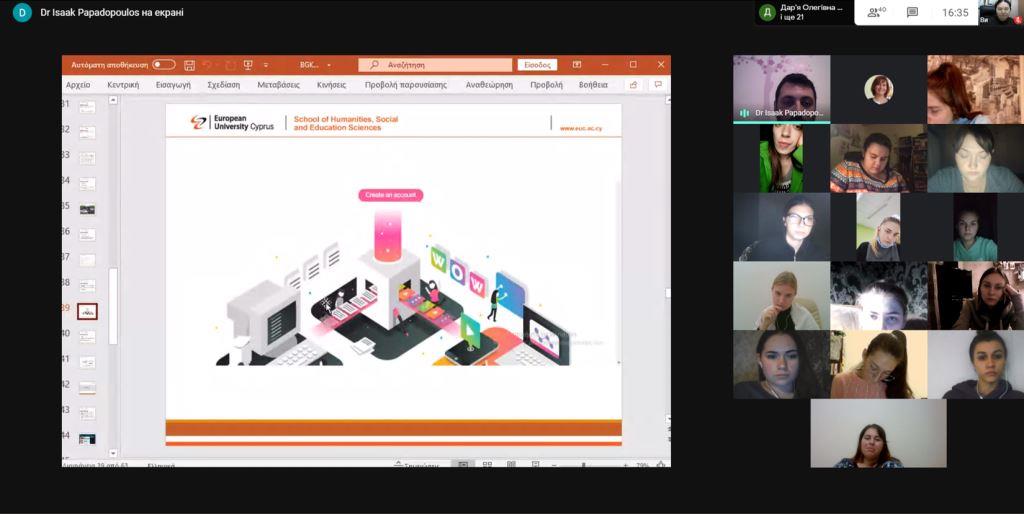Open the Εισαγωγή ribbon tab
This screenshot has width=1024, height=514.
(173, 85)
